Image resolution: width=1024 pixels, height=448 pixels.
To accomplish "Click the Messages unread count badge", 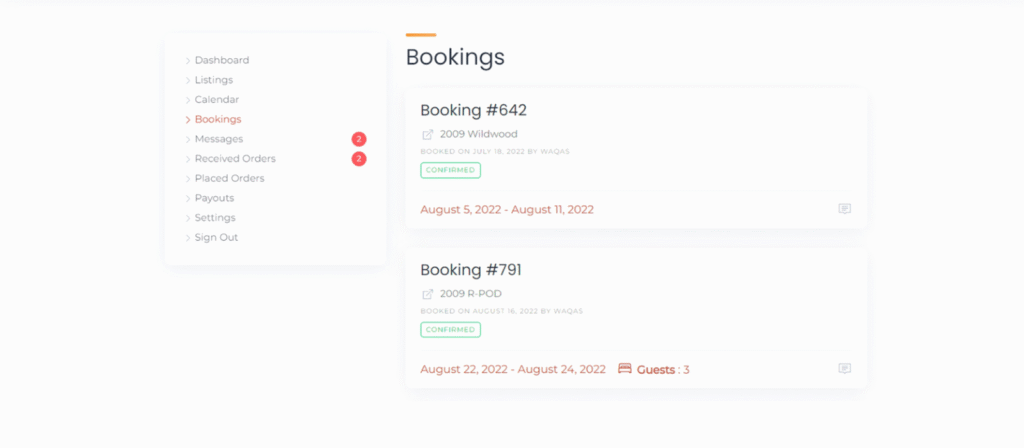I will tap(359, 139).
